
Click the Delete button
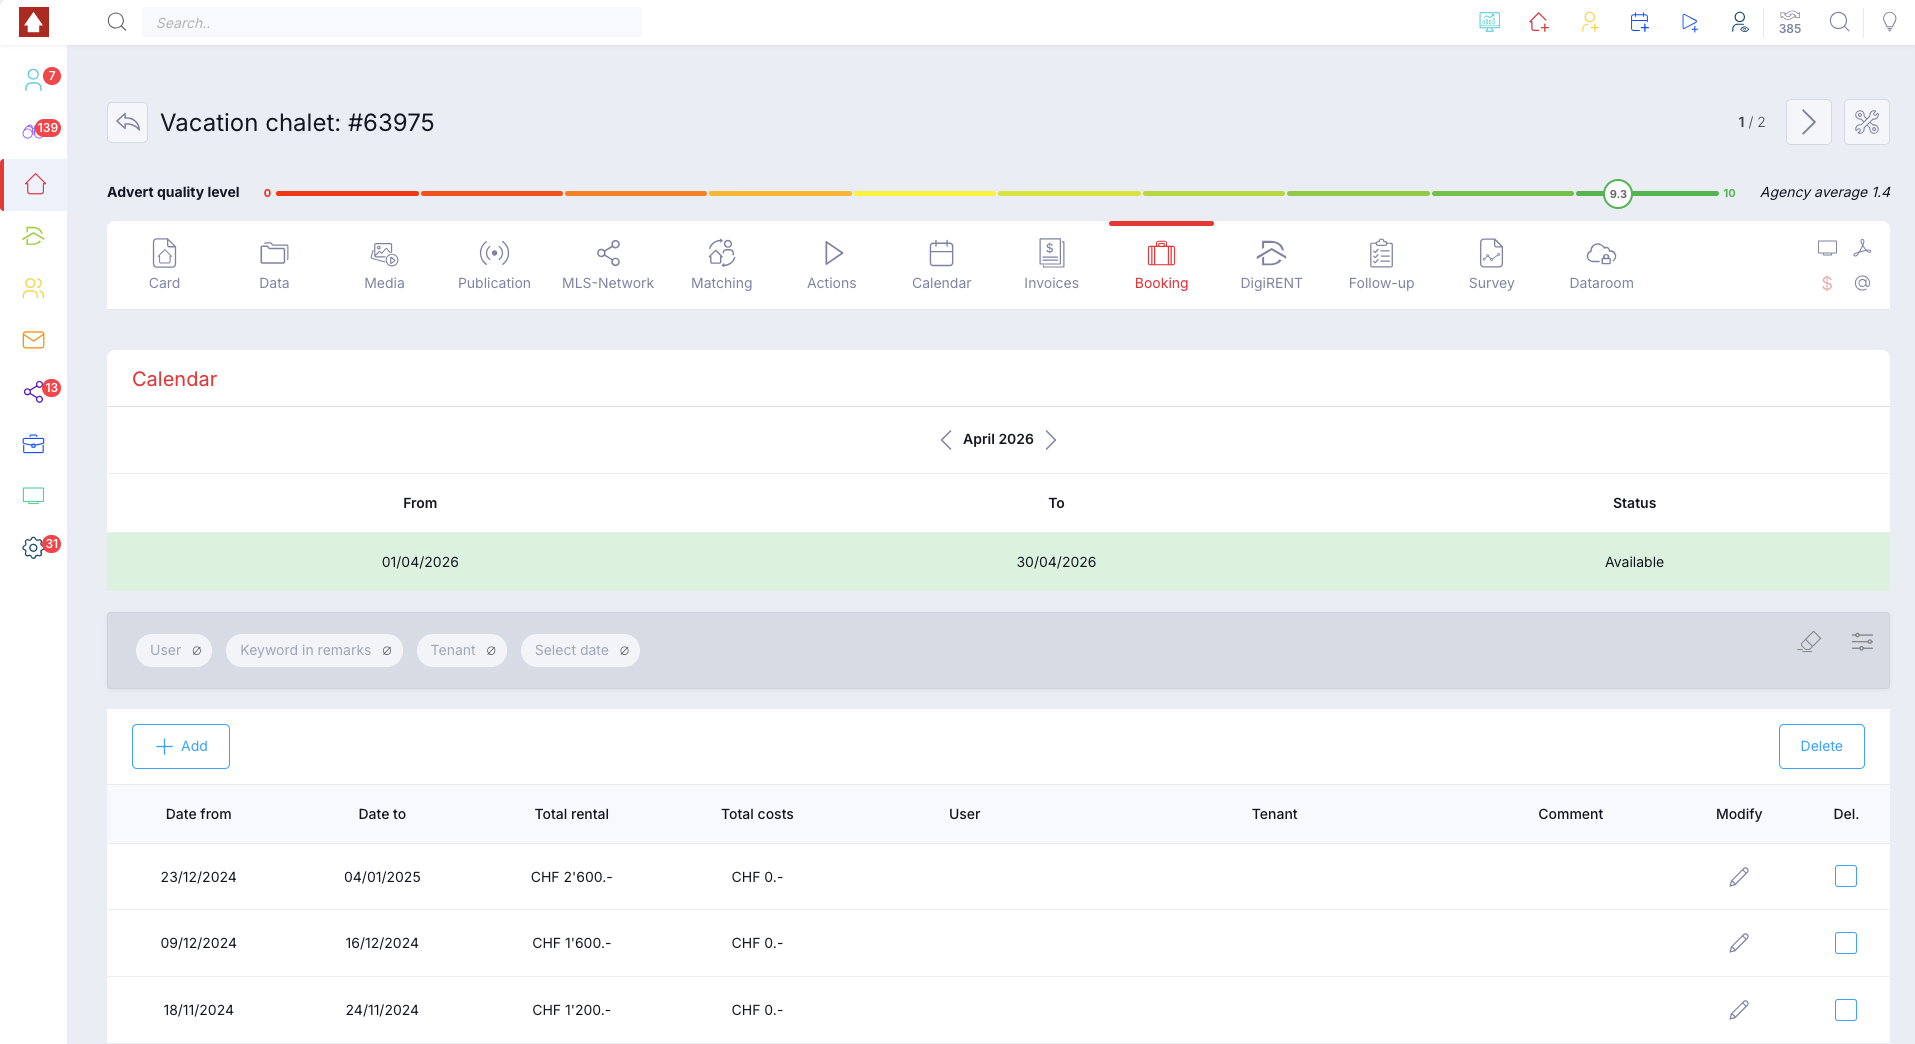pos(1821,746)
